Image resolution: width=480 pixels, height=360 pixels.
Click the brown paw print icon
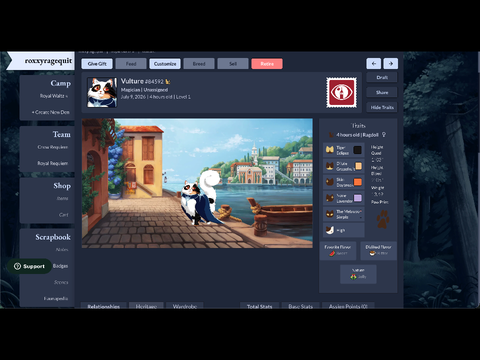pos(383,219)
